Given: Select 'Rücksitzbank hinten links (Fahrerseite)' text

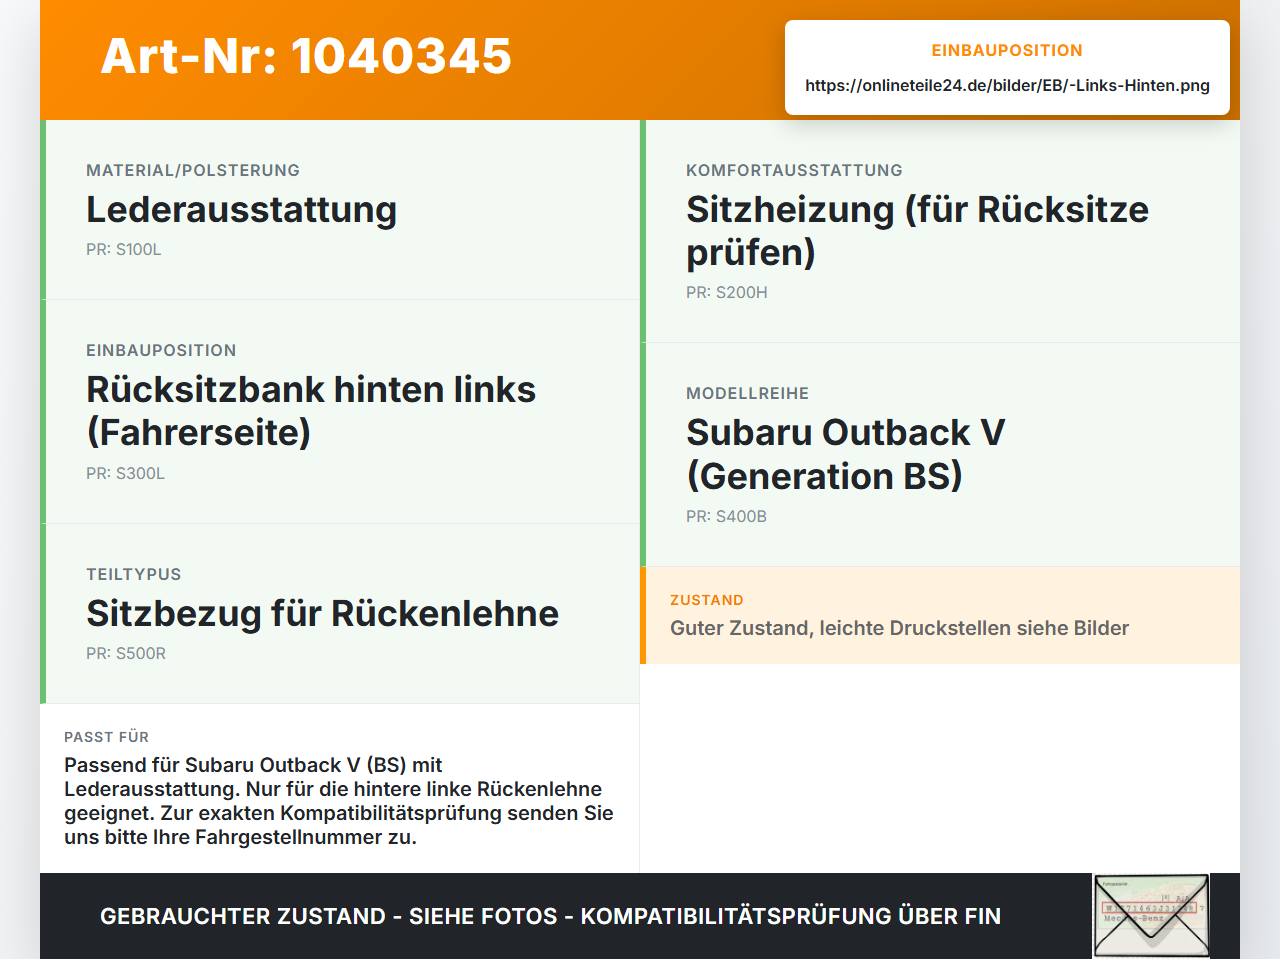Looking at the screenshot, I should pos(311,411).
